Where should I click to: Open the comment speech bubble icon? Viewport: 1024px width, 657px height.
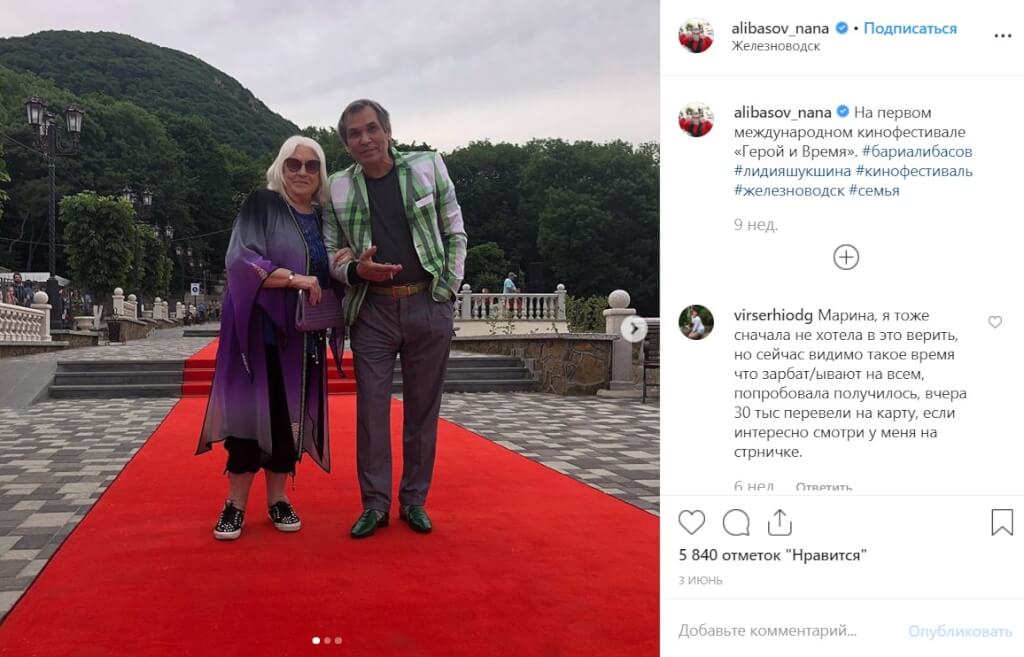click(736, 522)
